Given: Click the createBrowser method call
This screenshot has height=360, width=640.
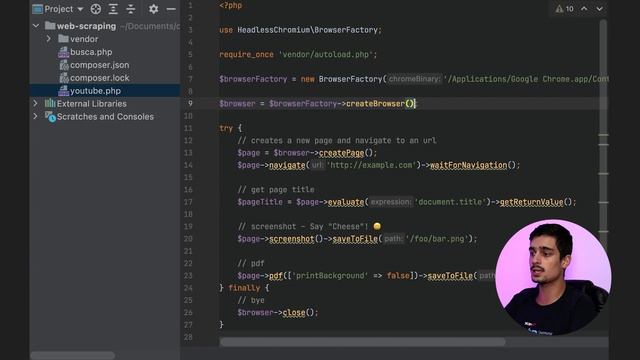Looking at the screenshot, I should click(x=375, y=104).
